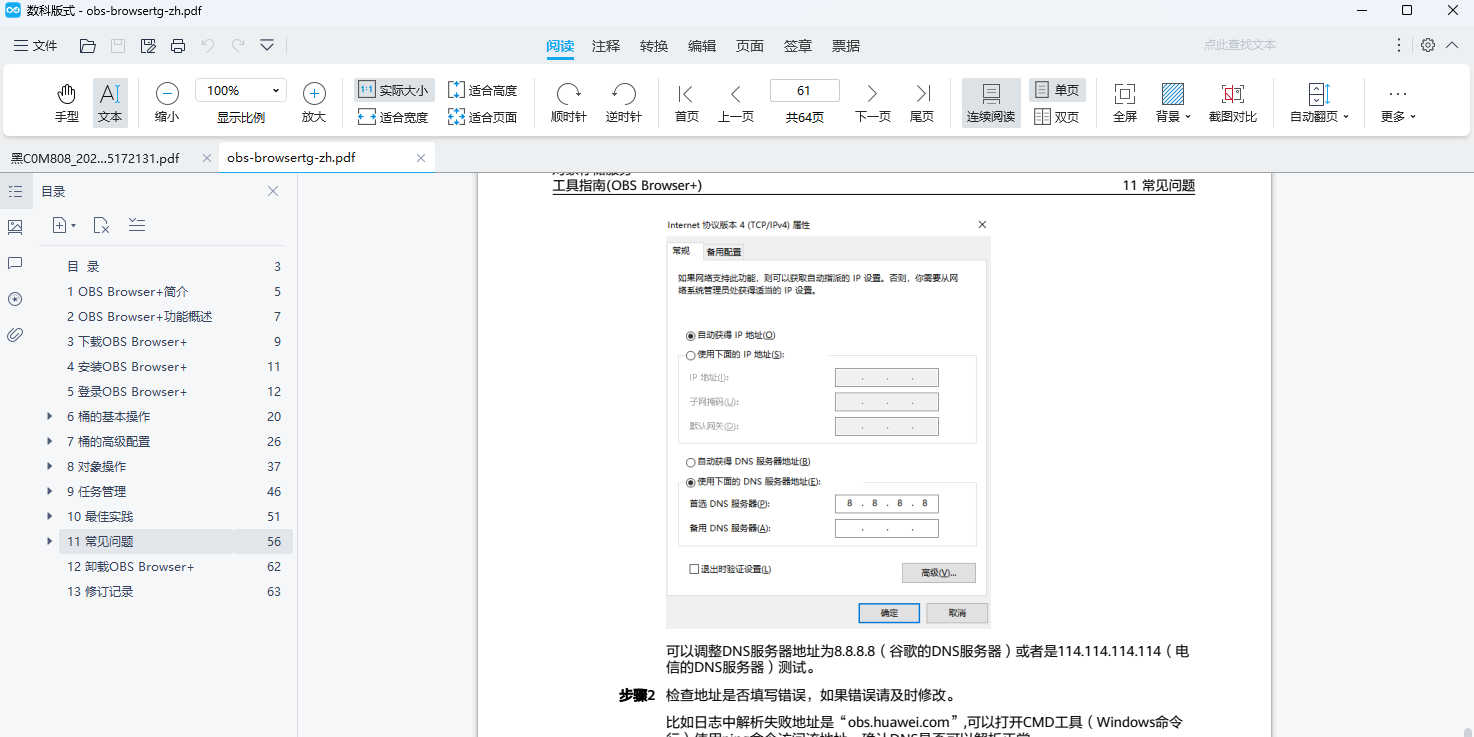Open attachments paperclip sidebar icon
The height and width of the screenshot is (737, 1474).
point(15,335)
